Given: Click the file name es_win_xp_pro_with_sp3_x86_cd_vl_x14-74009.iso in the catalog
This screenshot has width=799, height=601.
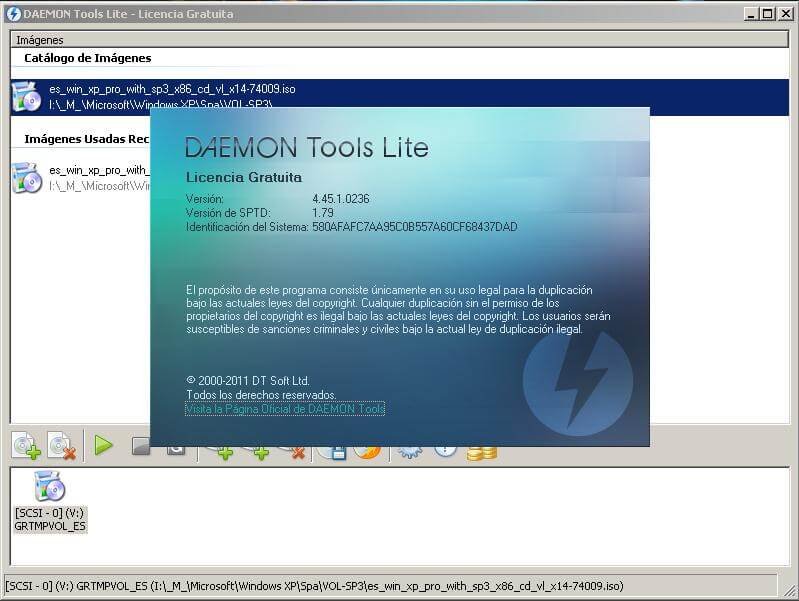Looking at the screenshot, I should coord(172,89).
